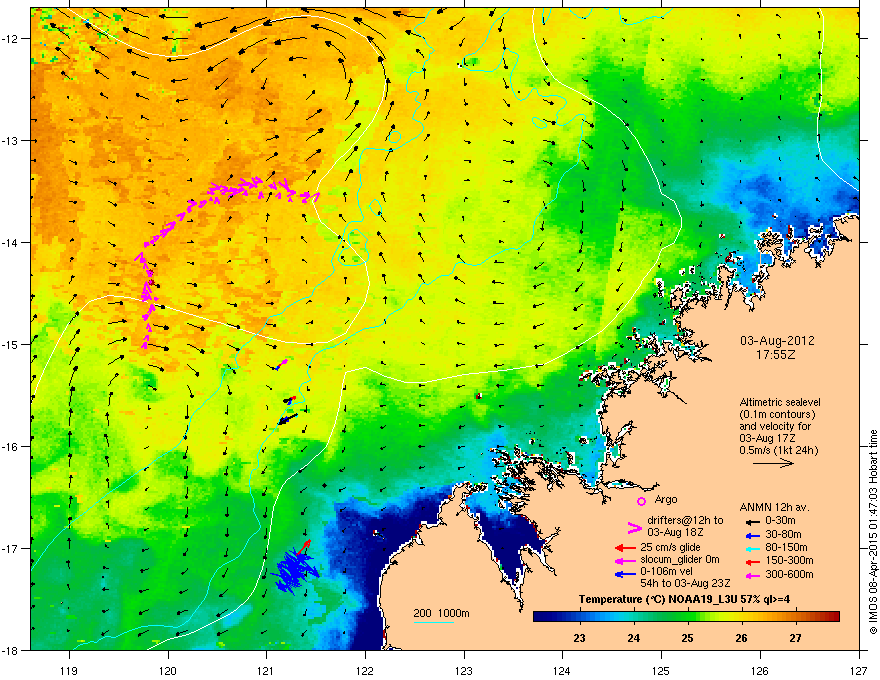Click the 'ANMN 12h av.' legend heading
This screenshot has width=880, height=680.
tap(774, 507)
